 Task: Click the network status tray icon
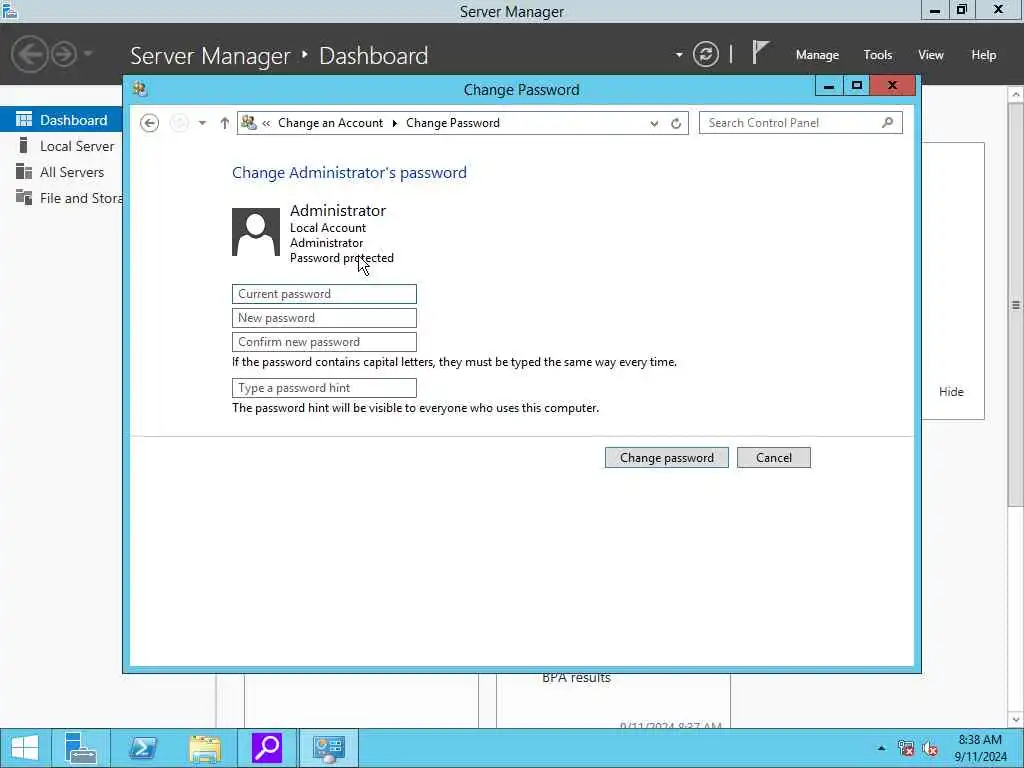(x=906, y=748)
